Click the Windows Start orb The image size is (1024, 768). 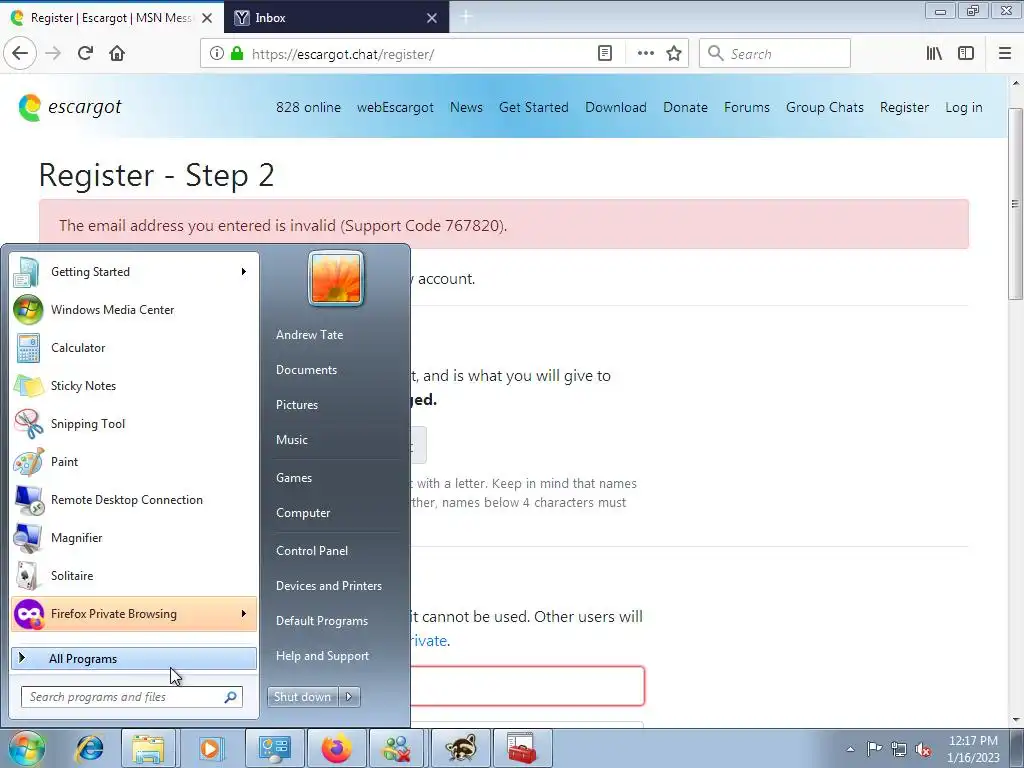26,748
